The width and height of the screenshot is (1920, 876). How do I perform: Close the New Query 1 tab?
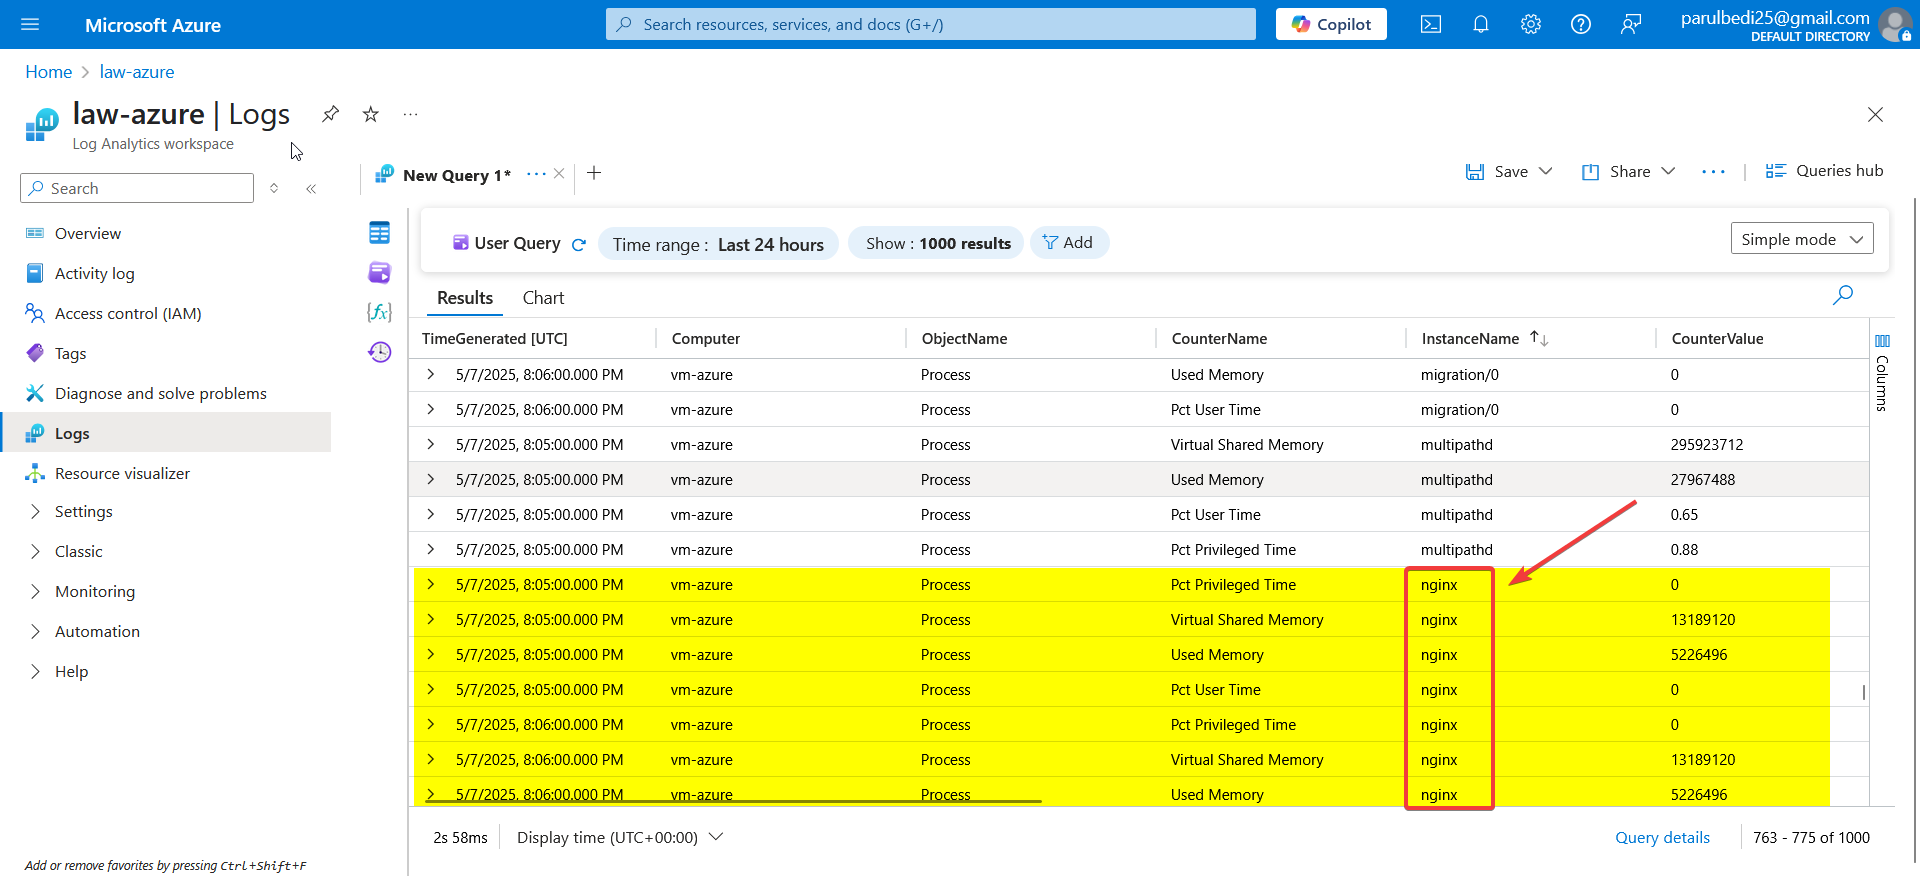pyautogui.click(x=559, y=173)
